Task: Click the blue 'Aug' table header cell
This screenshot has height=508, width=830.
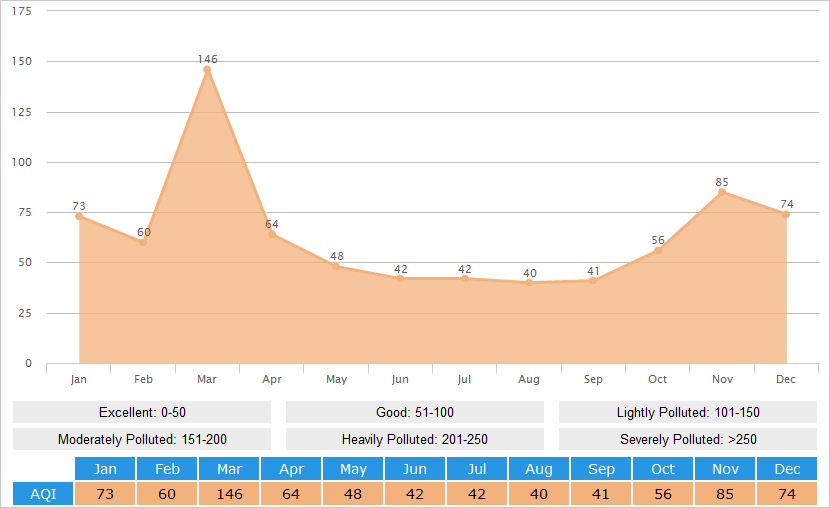Action: [539, 469]
